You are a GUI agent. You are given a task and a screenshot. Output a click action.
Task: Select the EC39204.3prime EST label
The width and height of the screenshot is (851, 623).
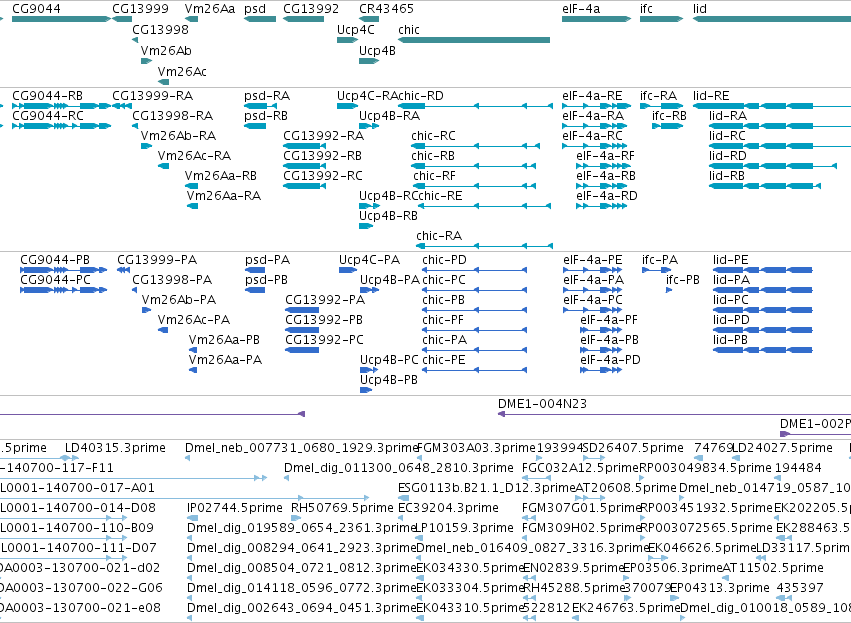click(448, 508)
